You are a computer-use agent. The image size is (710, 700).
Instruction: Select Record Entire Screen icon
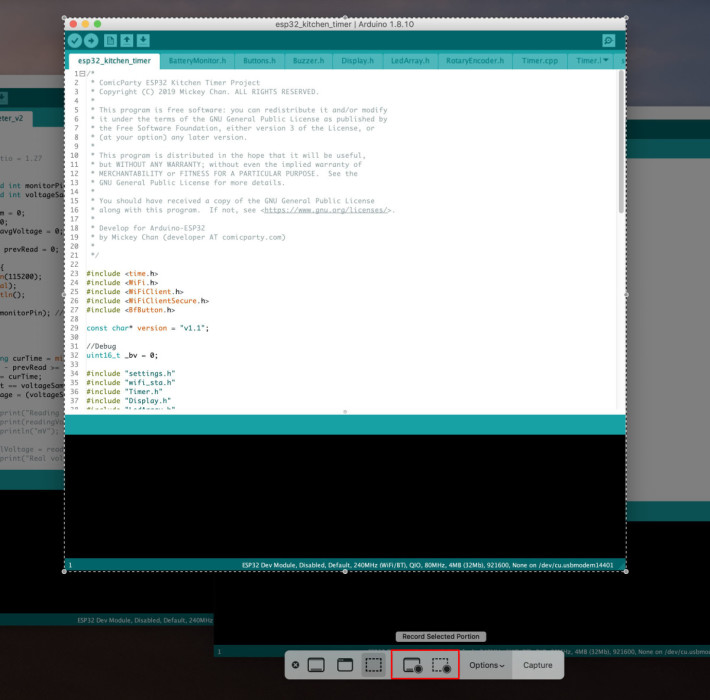[x=413, y=666]
